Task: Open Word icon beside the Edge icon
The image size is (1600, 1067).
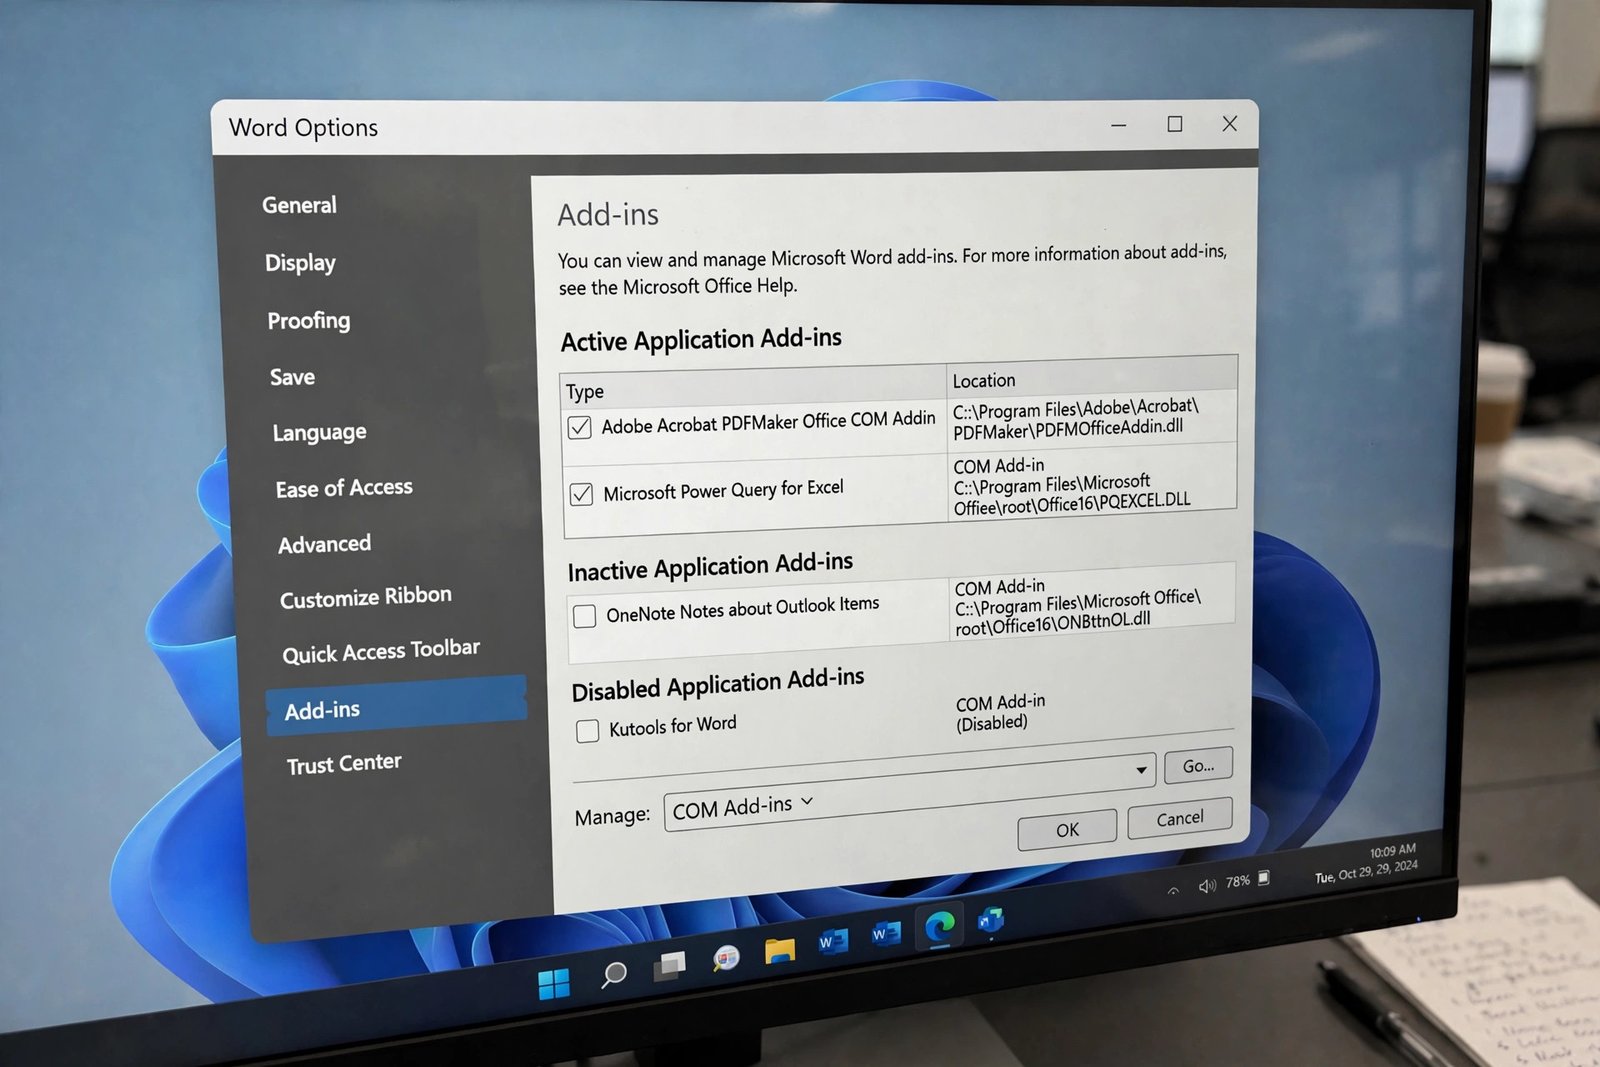Action: point(885,933)
